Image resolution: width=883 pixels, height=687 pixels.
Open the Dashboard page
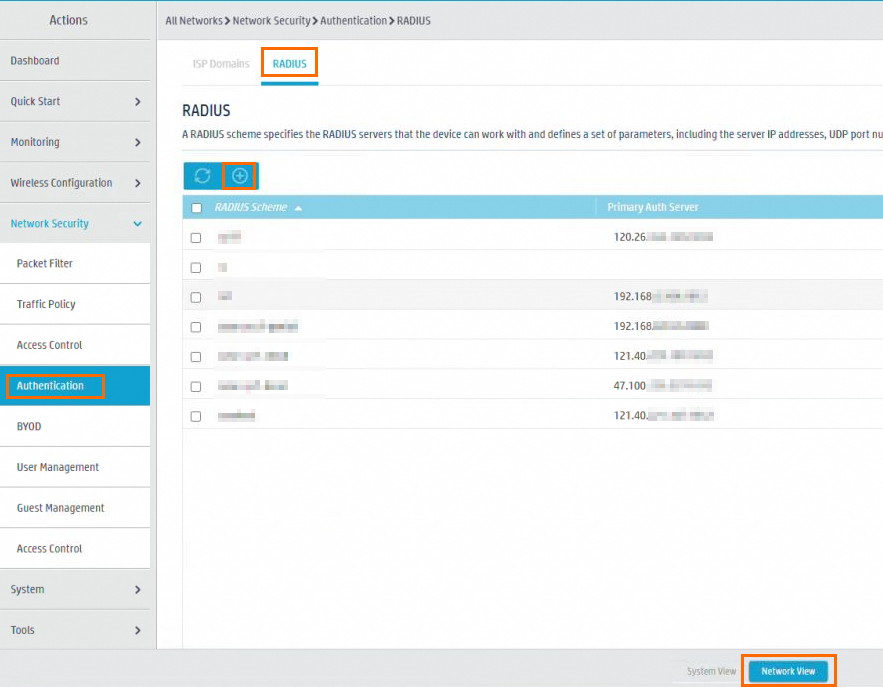coord(75,61)
